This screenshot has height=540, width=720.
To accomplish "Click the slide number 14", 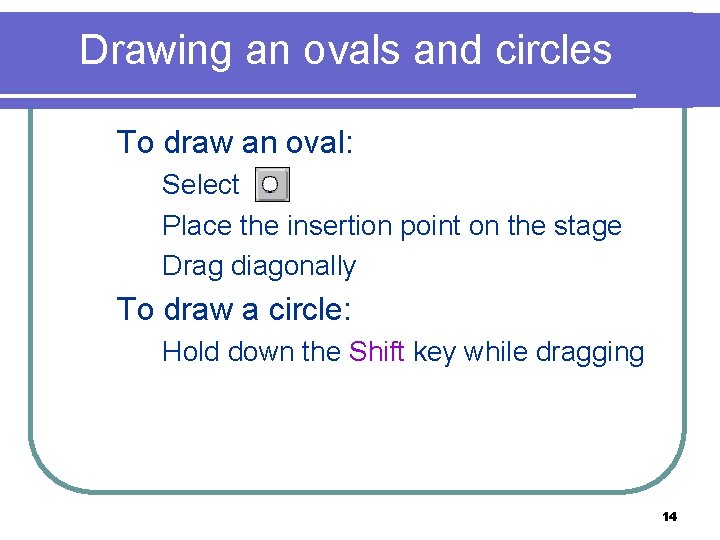I will [670, 517].
